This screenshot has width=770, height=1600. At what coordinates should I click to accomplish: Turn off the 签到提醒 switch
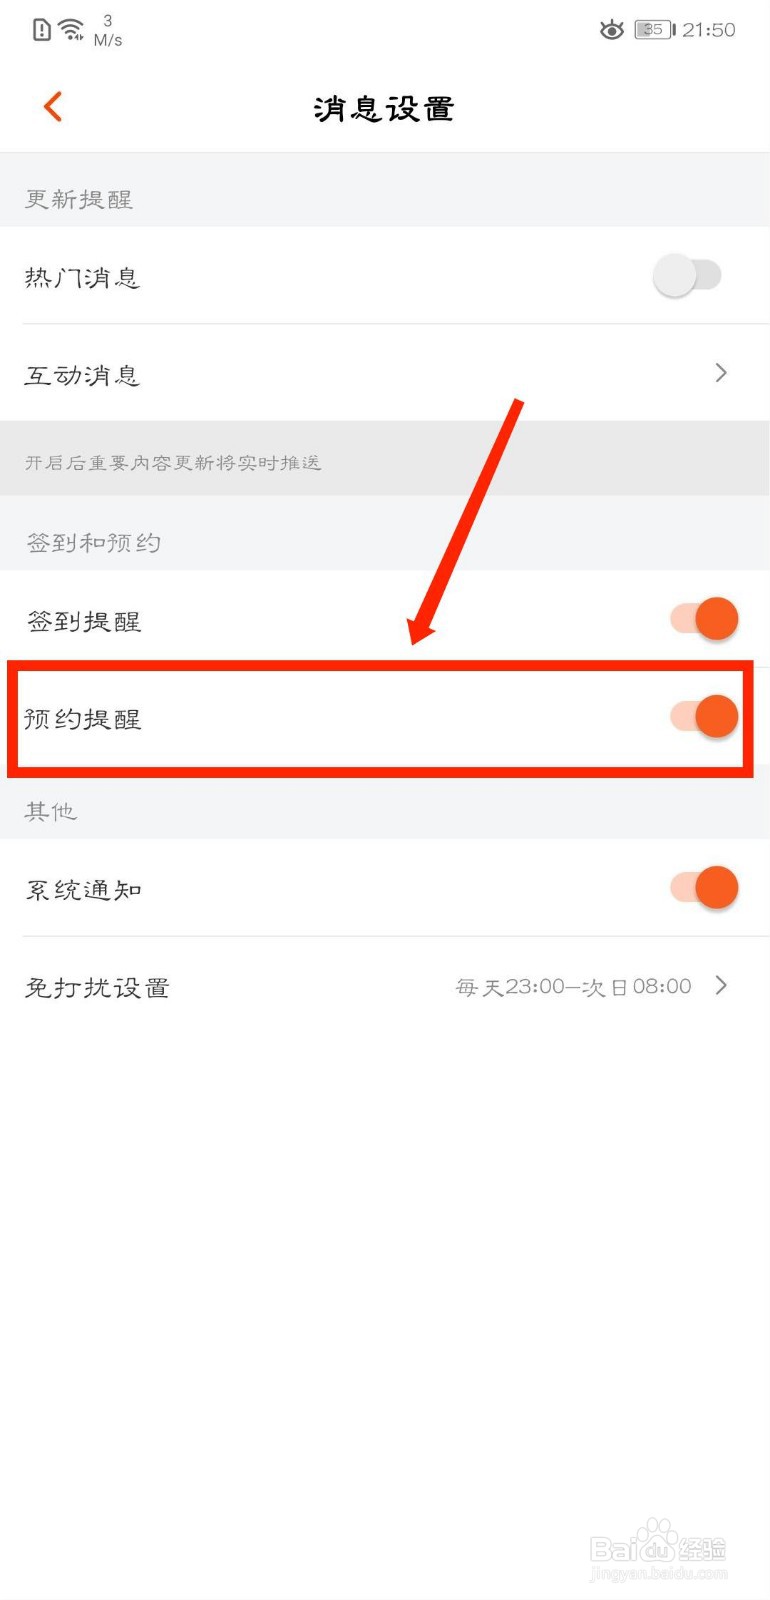(704, 619)
